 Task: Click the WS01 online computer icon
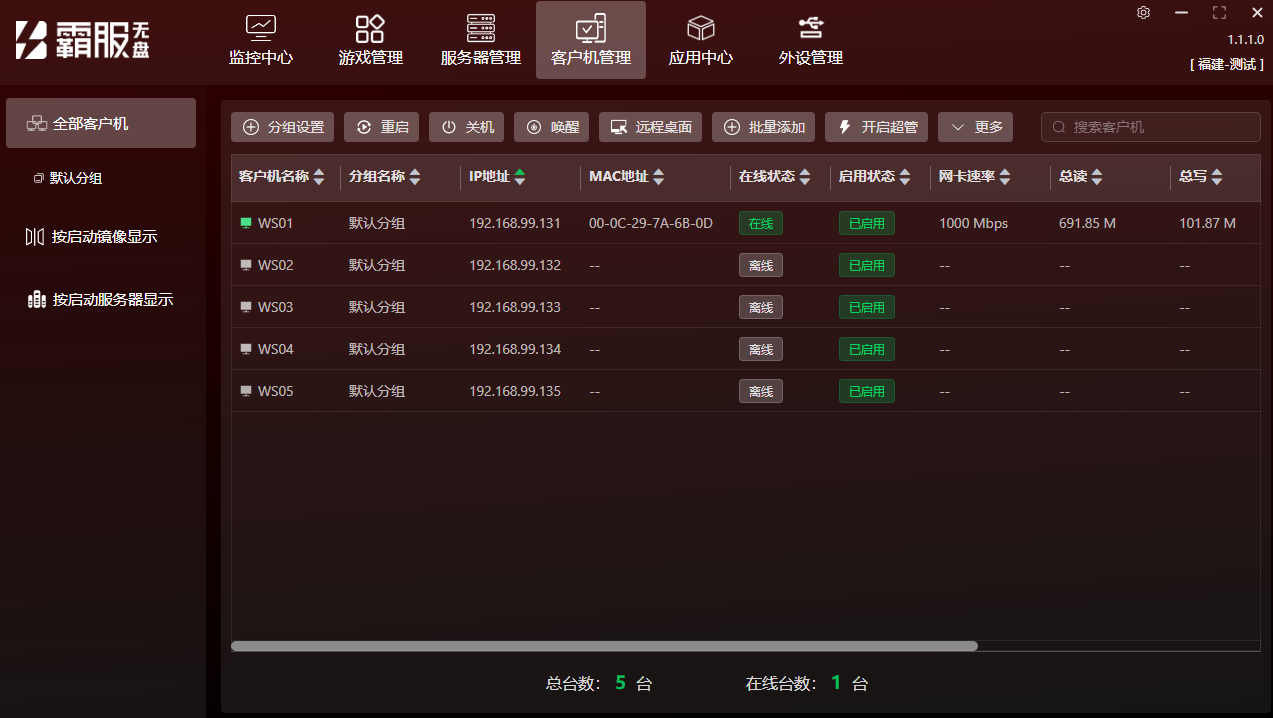246,223
